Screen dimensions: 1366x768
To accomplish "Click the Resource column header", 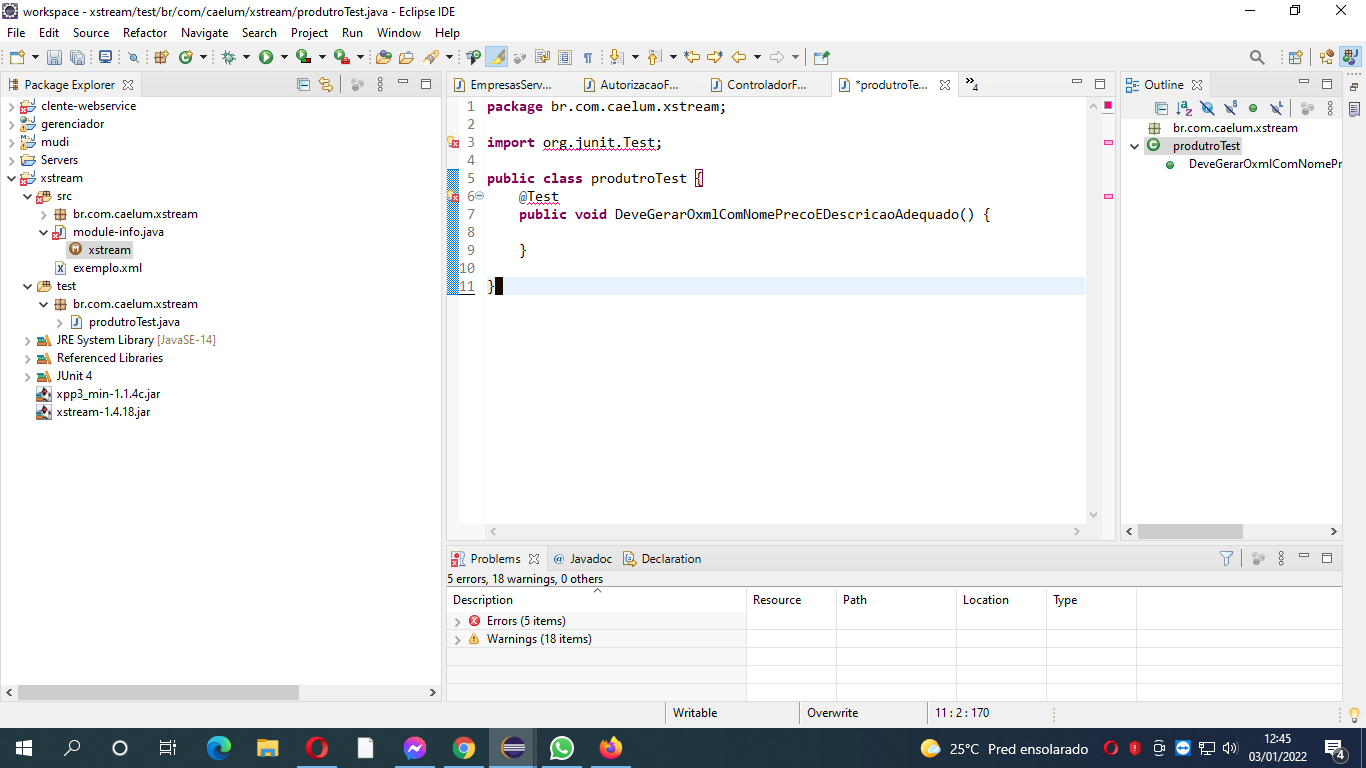I will click(x=791, y=600).
